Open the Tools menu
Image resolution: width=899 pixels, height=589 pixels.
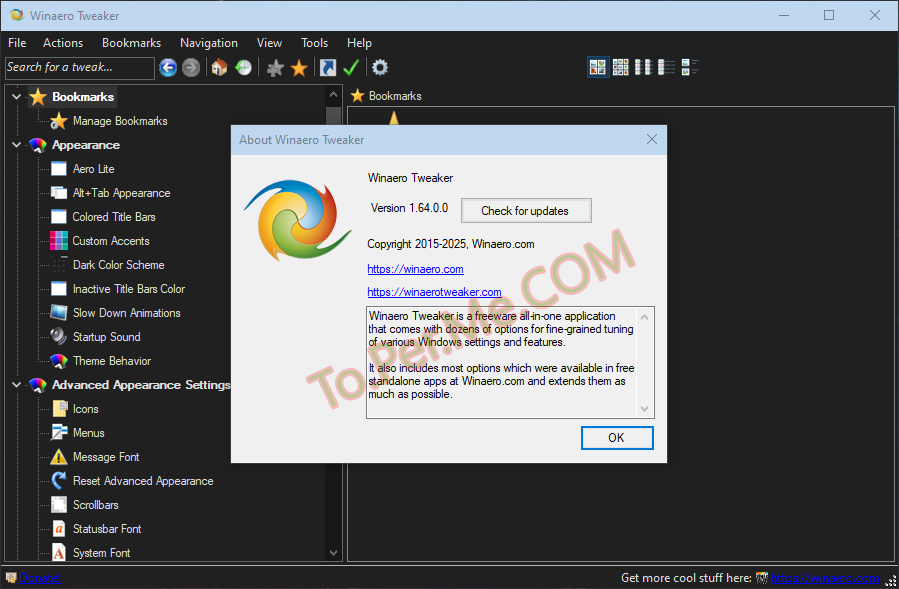pyautogui.click(x=314, y=43)
